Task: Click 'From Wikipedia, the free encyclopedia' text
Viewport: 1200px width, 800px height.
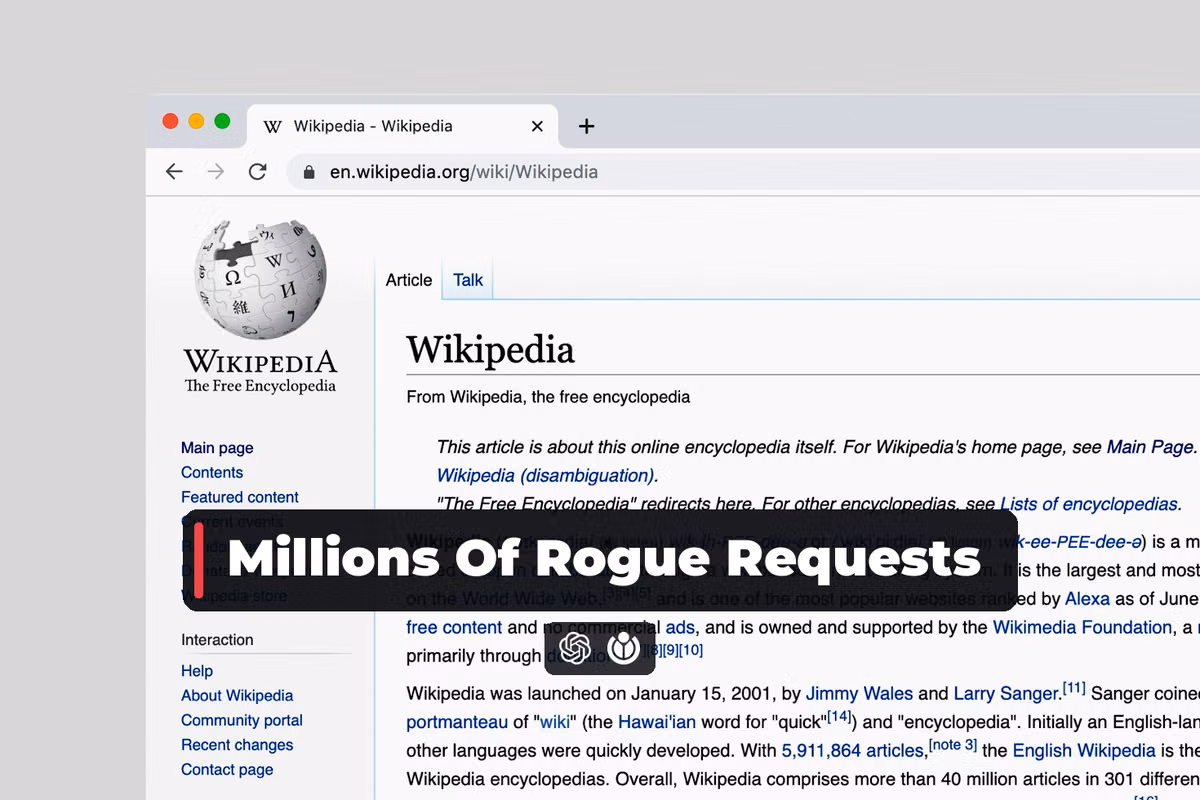Action: 548,397
